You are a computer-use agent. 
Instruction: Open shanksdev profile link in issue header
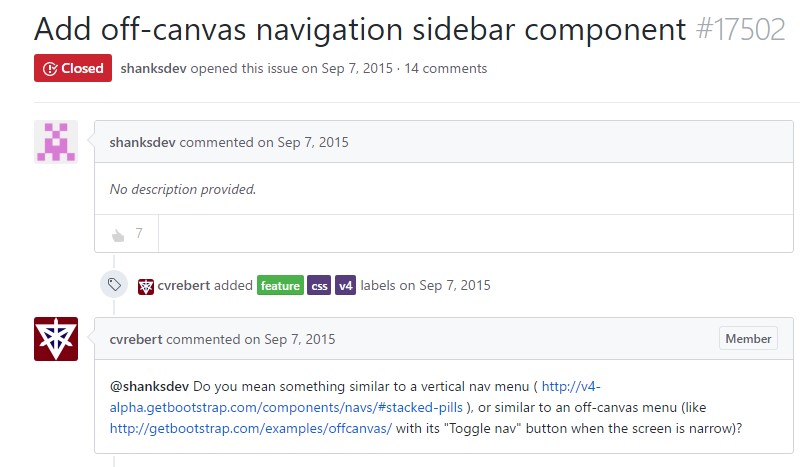(152, 69)
